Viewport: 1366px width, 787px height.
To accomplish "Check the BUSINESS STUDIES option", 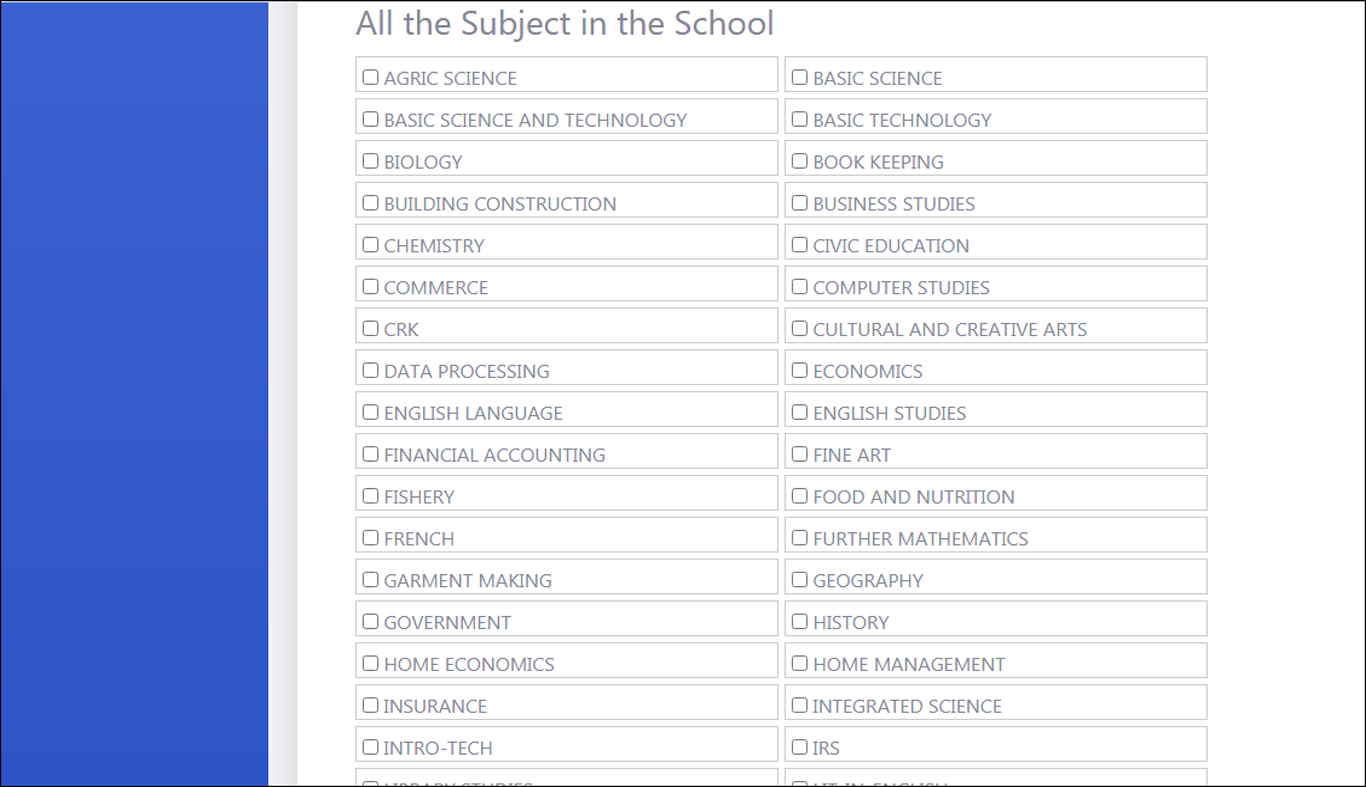I will [799, 203].
